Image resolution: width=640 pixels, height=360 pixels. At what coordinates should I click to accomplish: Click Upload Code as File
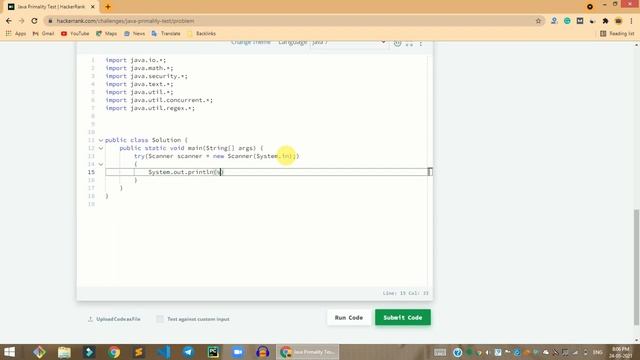coord(114,319)
